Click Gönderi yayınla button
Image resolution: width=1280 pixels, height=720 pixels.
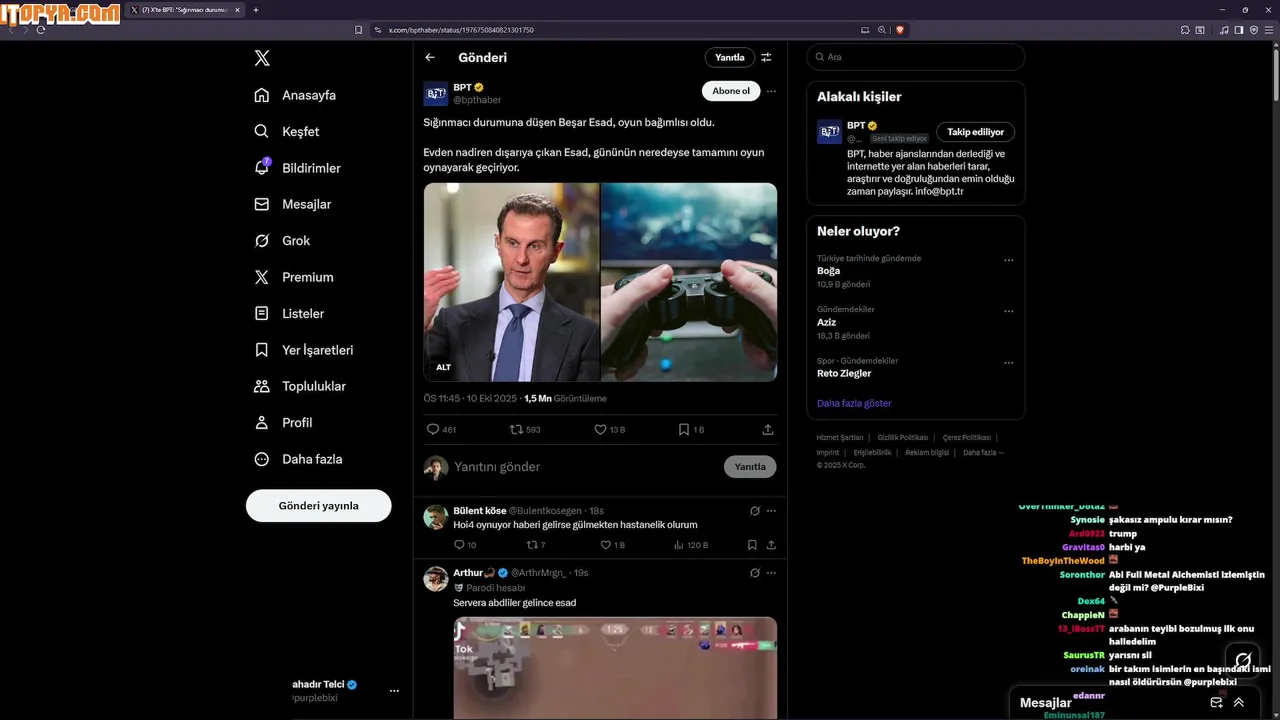318,506
